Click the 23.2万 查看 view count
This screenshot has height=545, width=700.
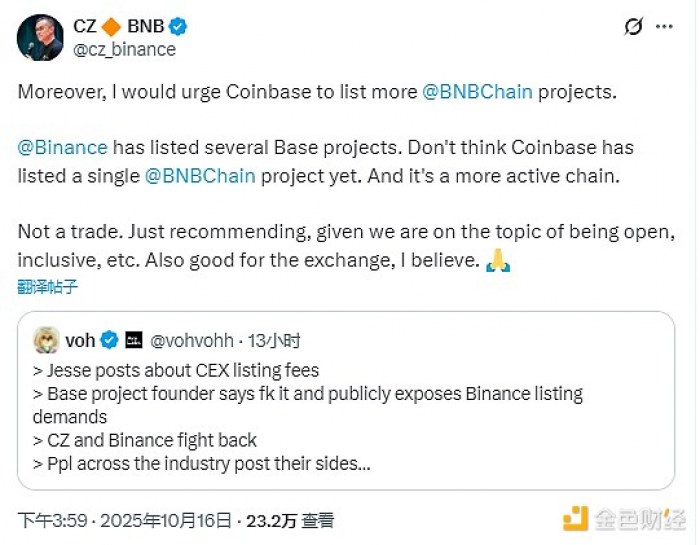pyautogui.click(x=295, y=521)
